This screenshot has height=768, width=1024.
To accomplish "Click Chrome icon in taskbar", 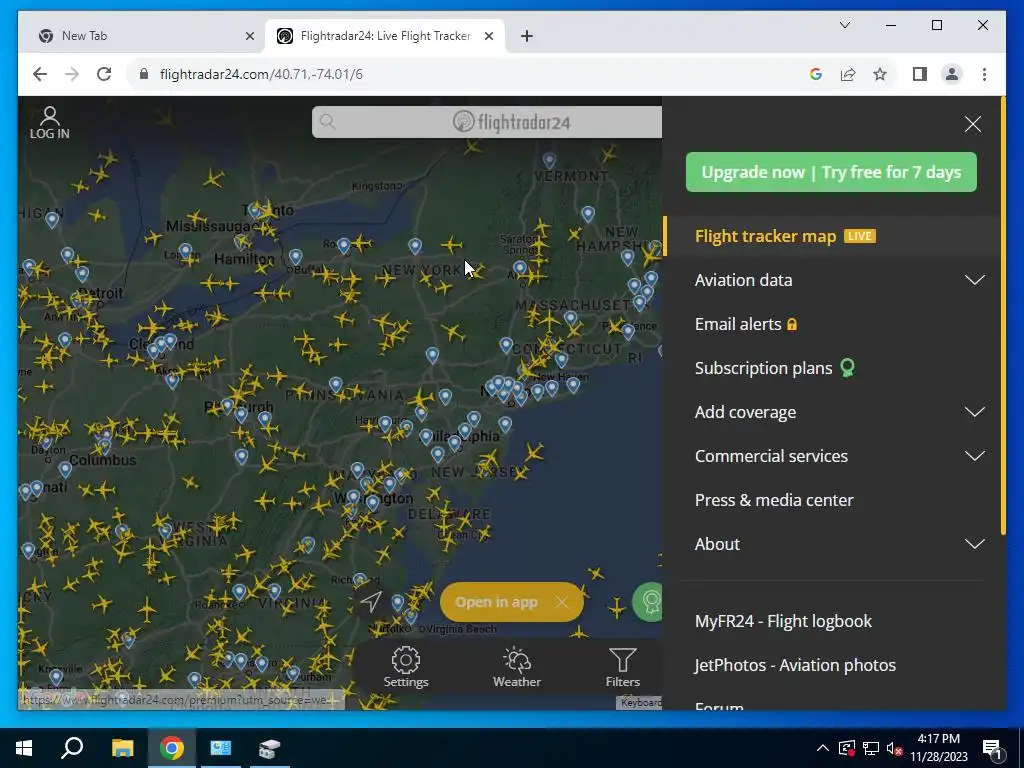I will [x=171, y=748].
